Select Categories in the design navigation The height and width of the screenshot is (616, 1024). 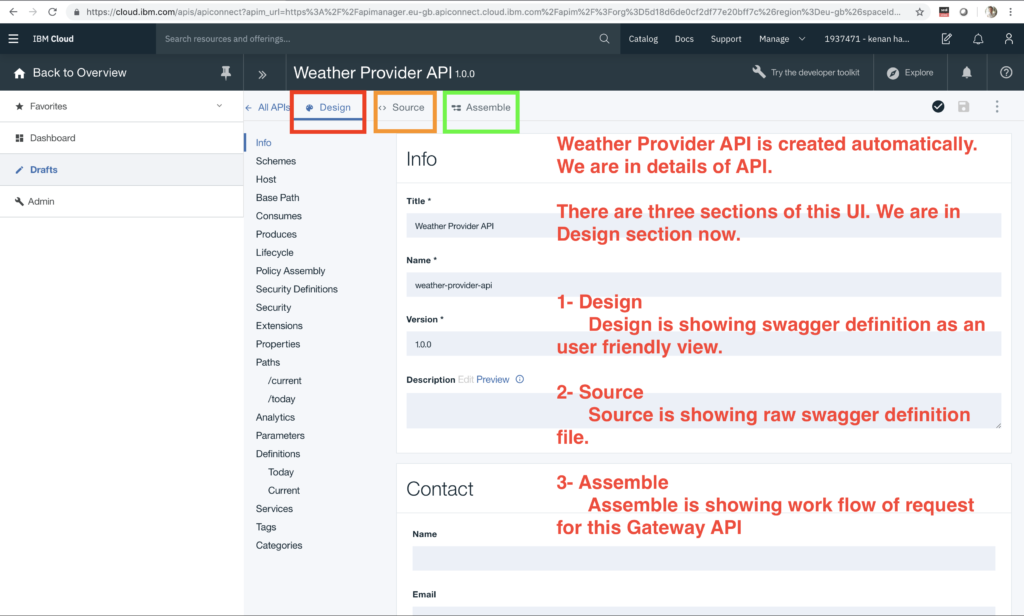pyautogui.click(x=279, y=545)
